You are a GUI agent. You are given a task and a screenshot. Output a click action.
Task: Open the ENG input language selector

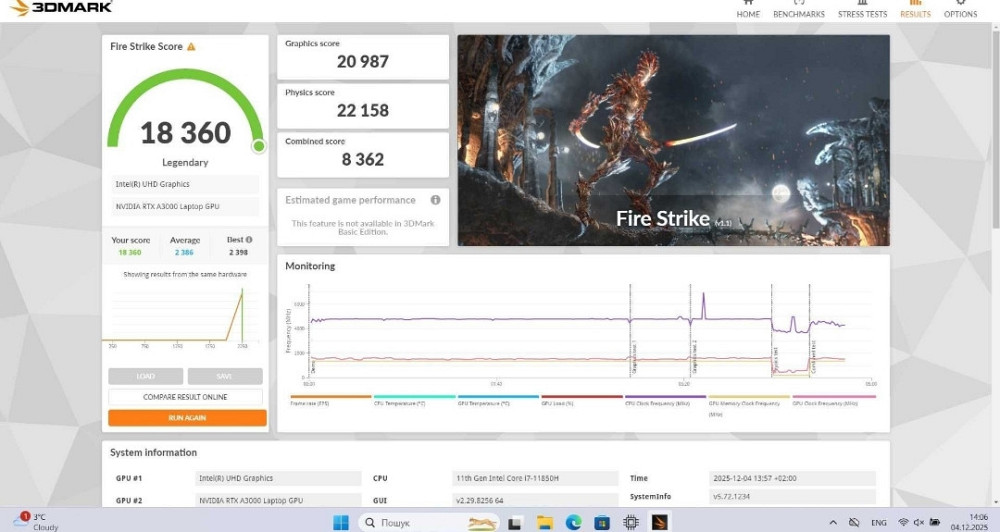(879, 522)
